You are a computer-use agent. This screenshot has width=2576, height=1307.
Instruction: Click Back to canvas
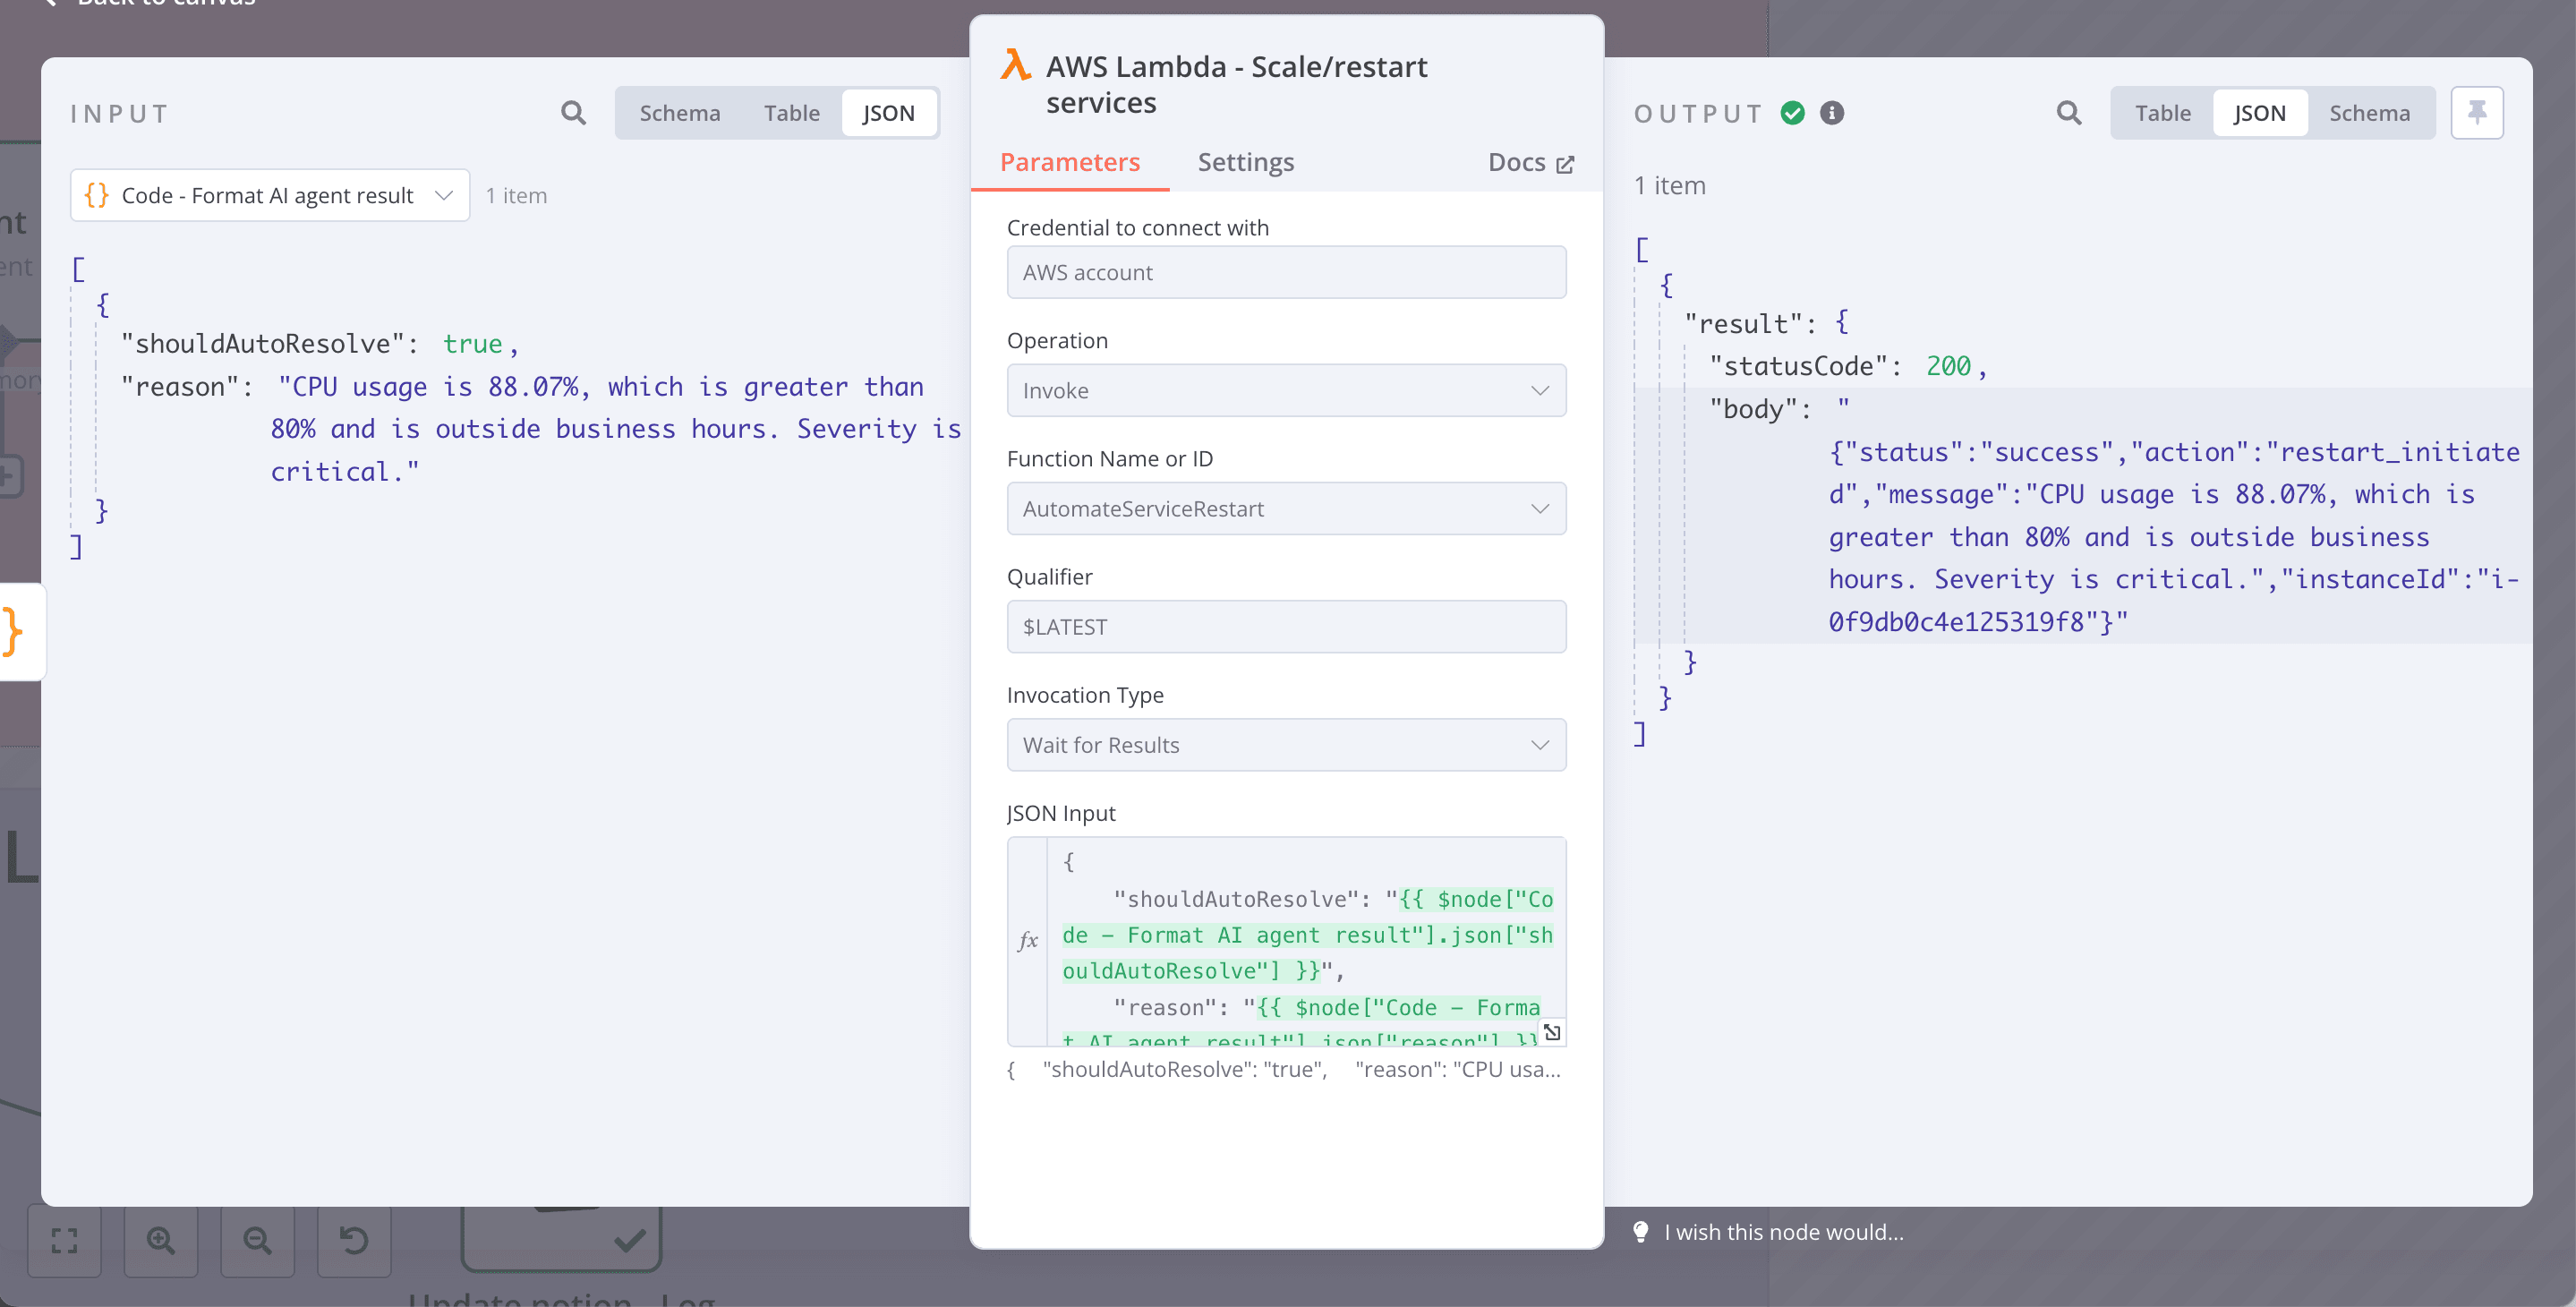165,2
